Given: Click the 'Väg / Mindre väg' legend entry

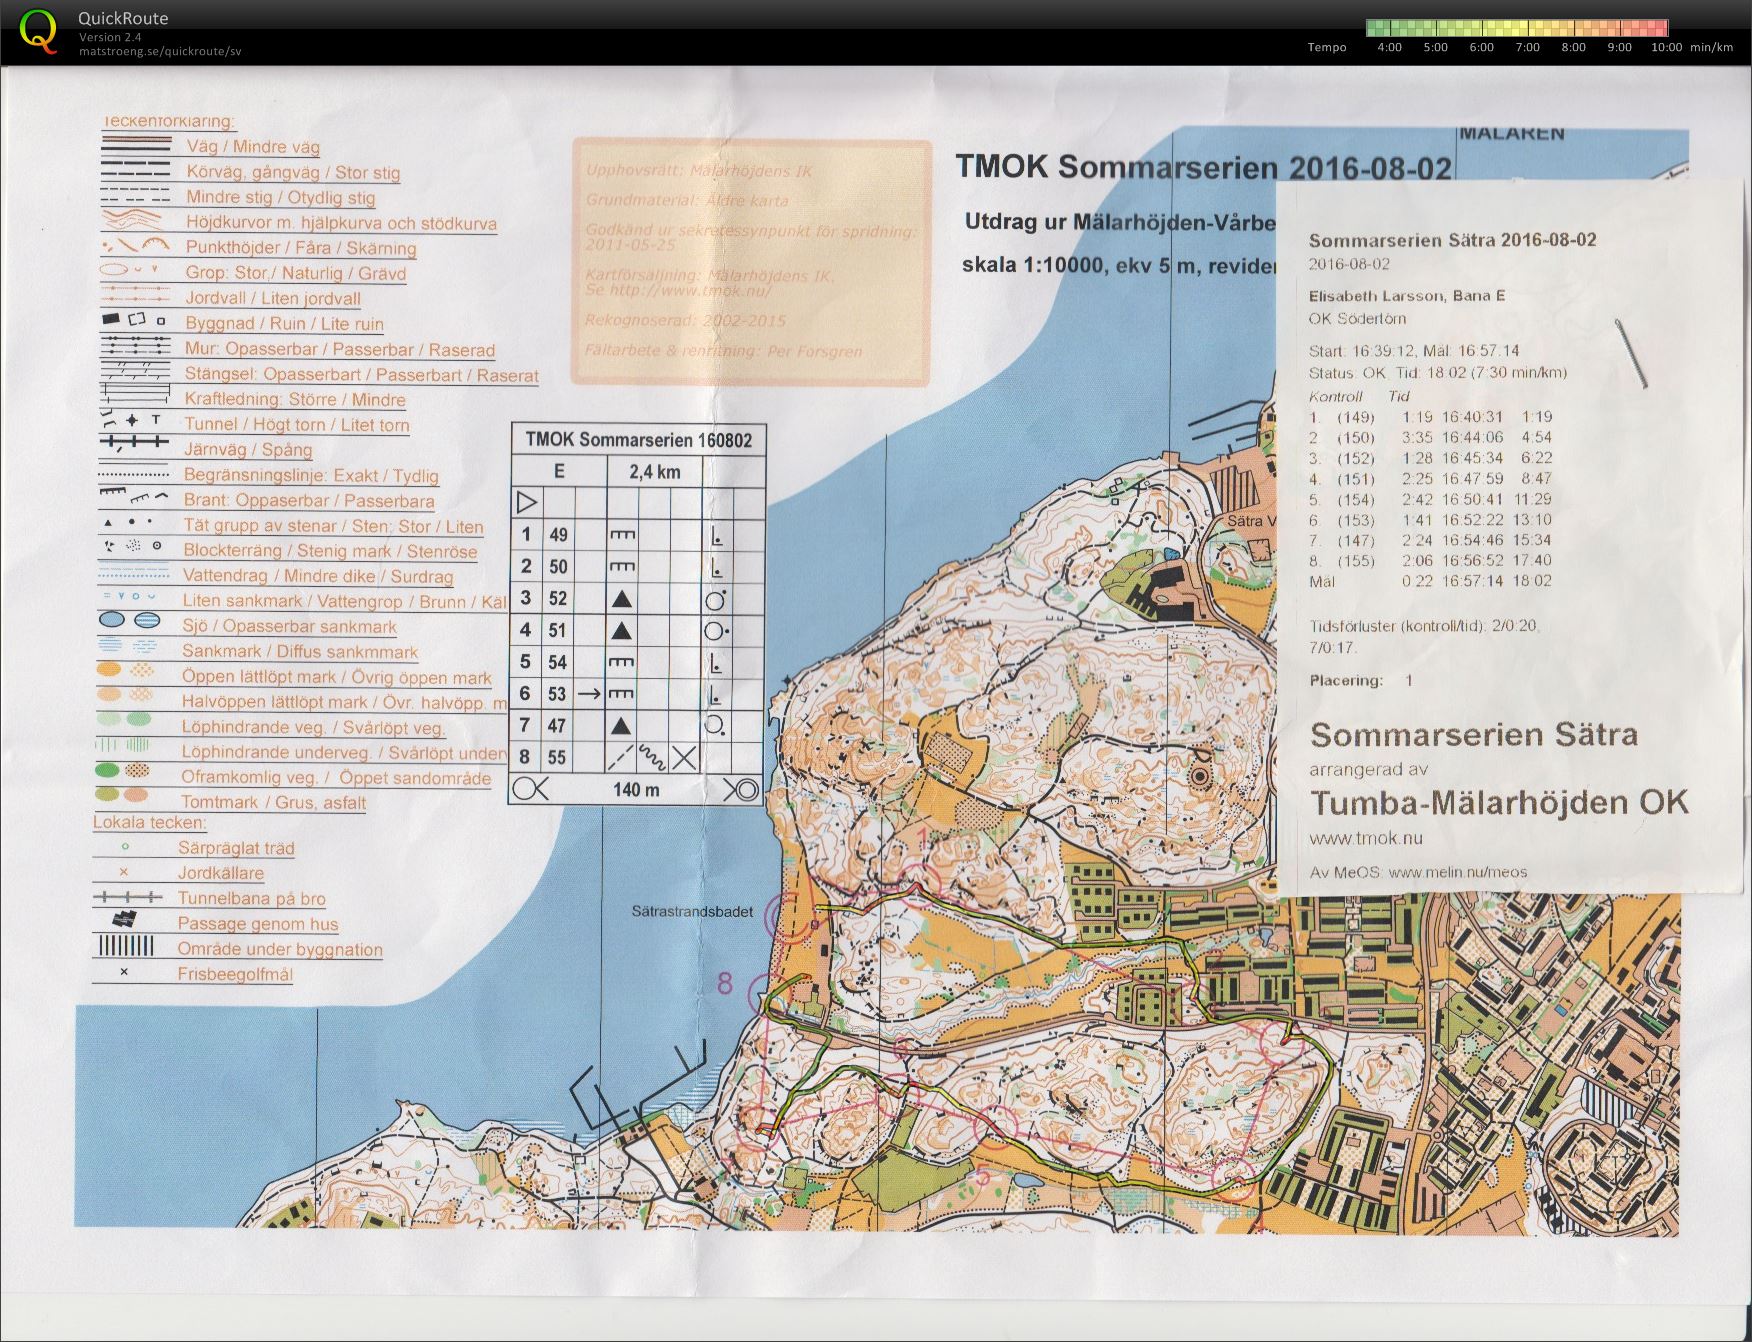Looking at the screenshot, I should (253, 147).
